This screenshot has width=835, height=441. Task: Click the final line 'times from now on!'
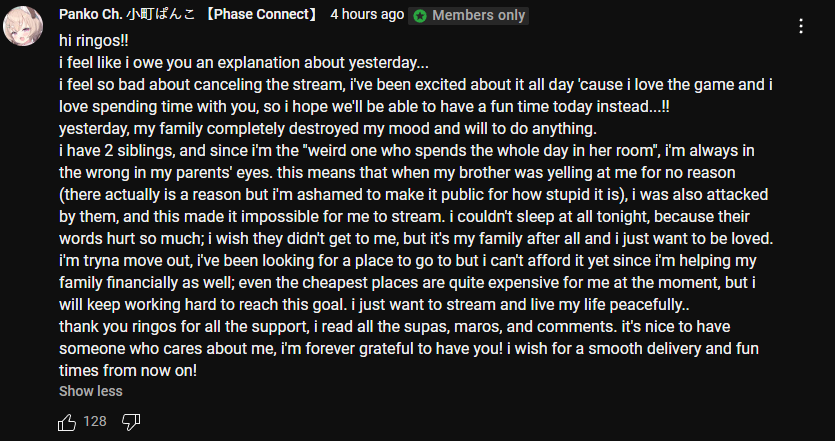pyautogui.click(x=128, y=370)
